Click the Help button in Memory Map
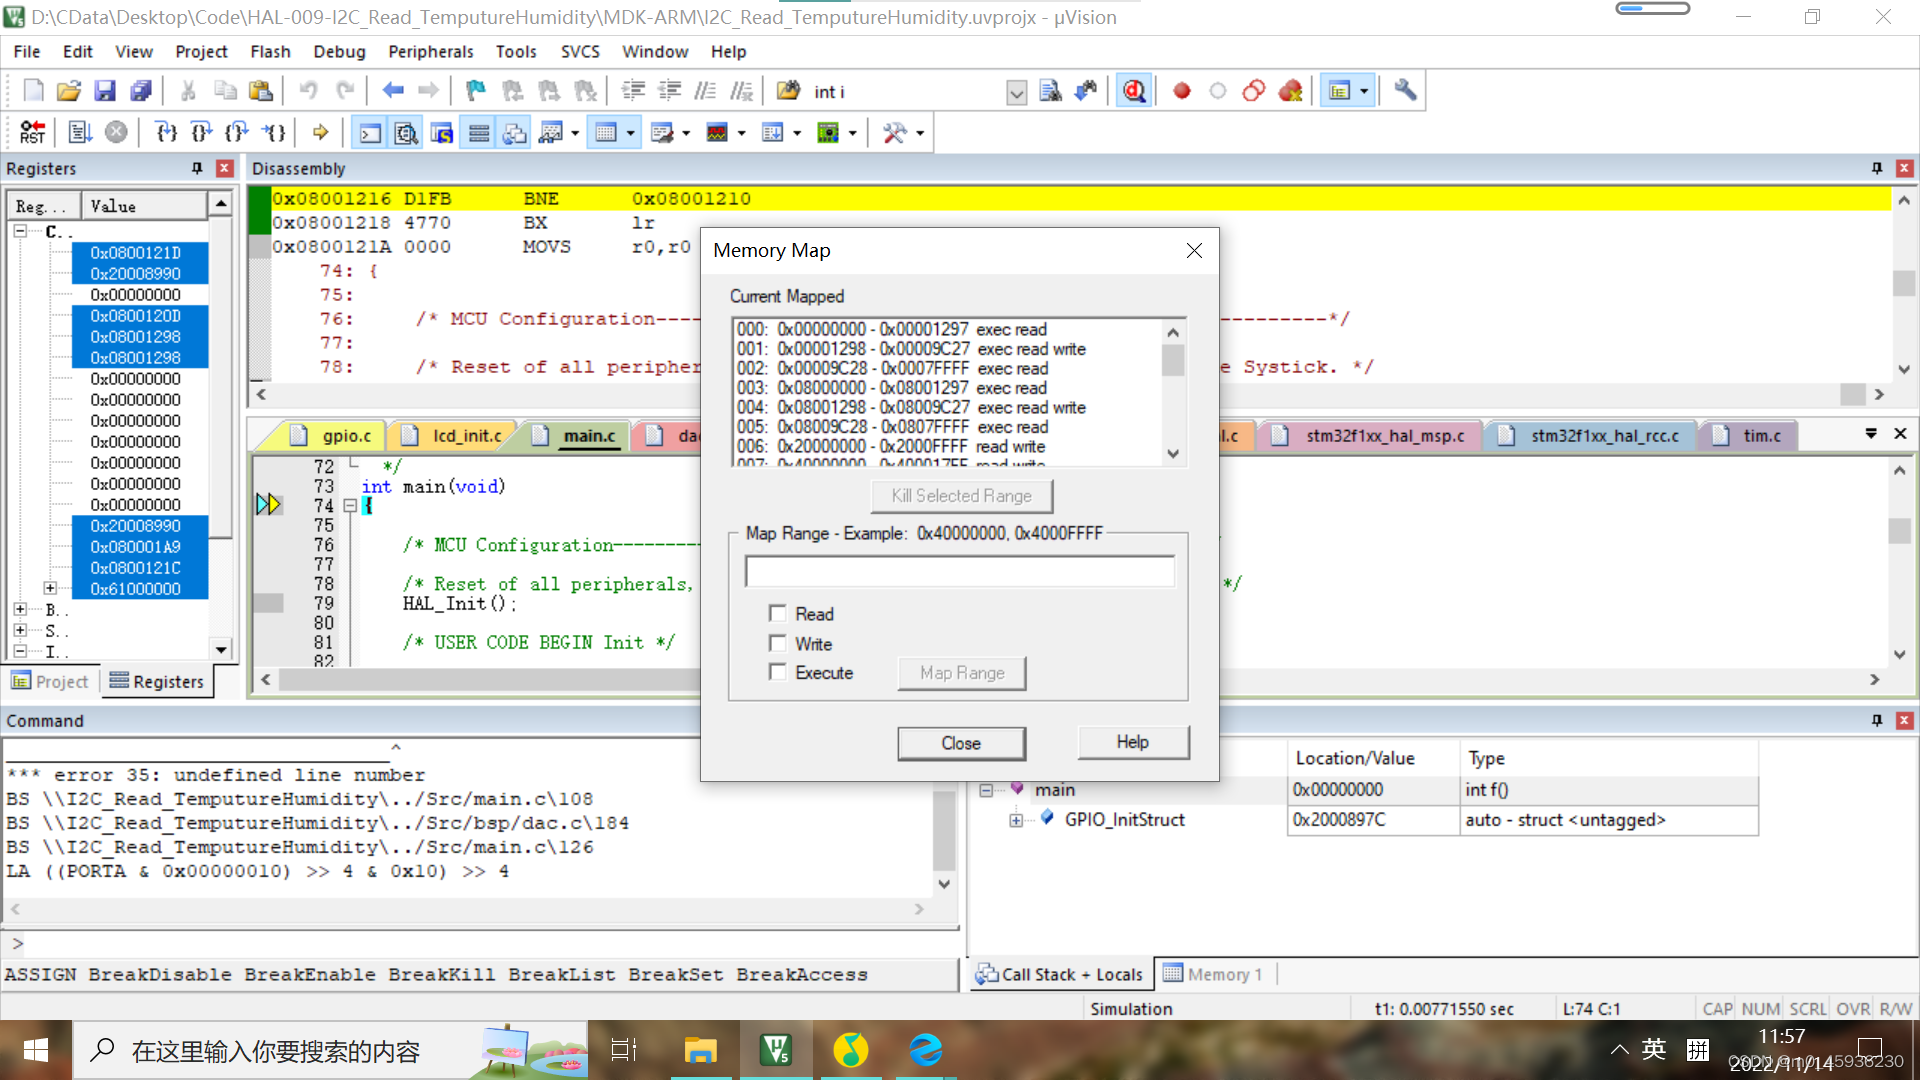Viewport: 1920px width, 1080px height. pos(1132,742)
